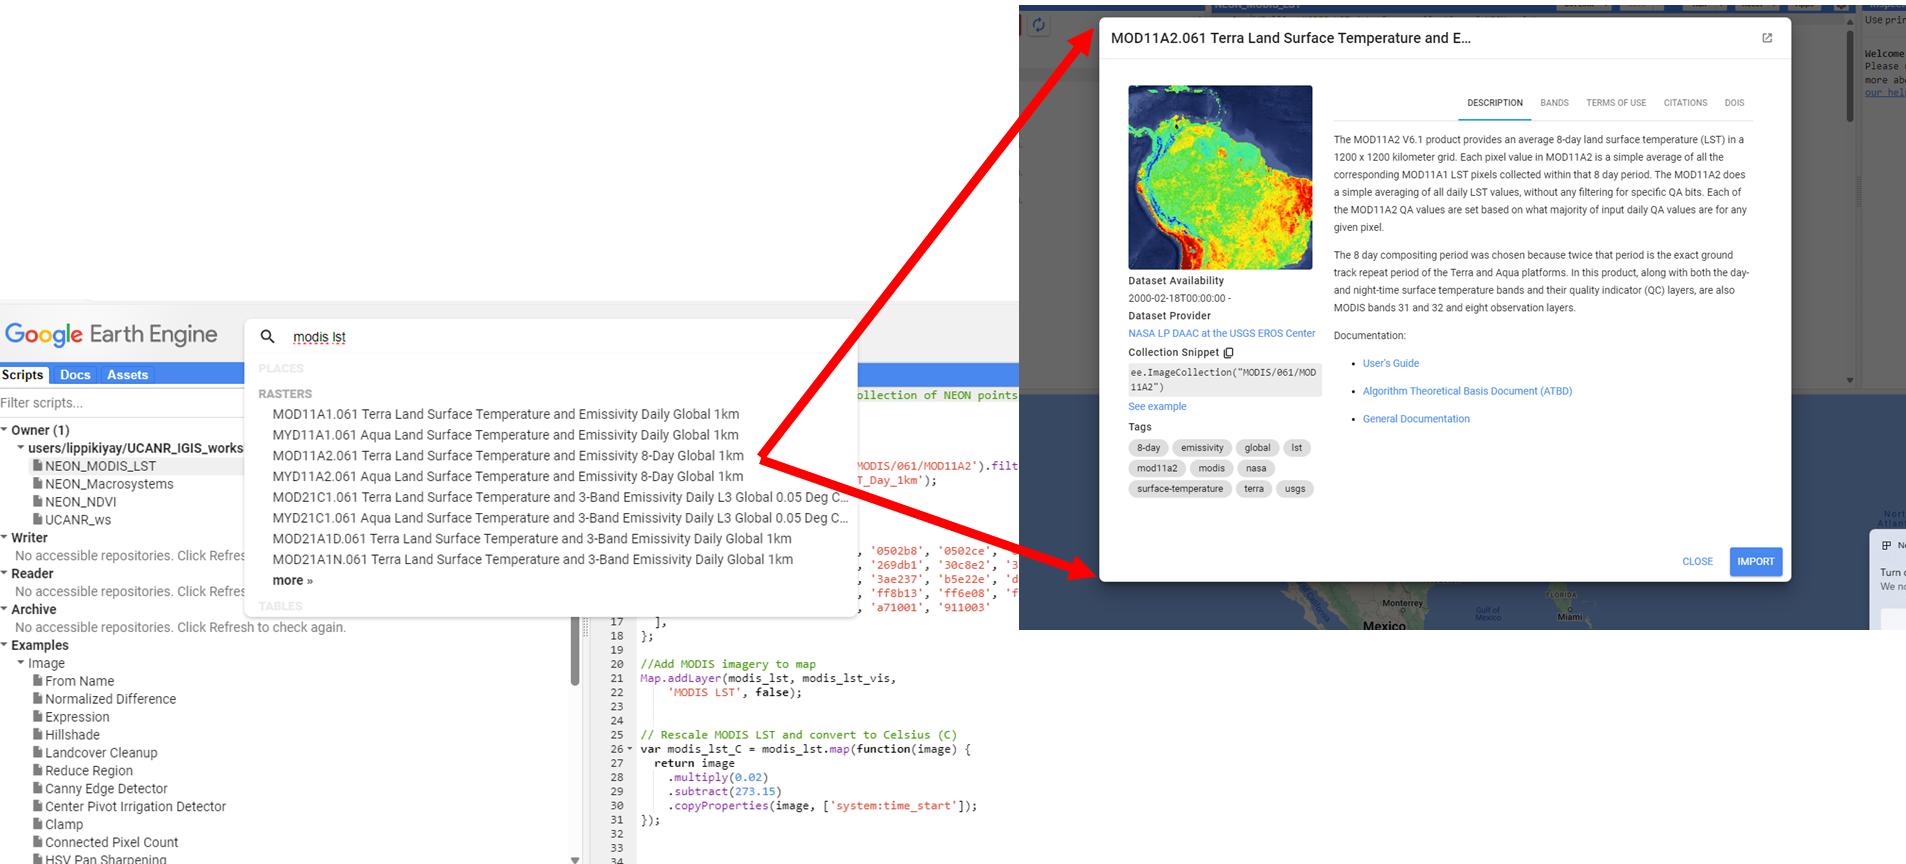This screenshot has height=864, width=1906.
Task: Click the refresh icon behind the dialog
Action: pyautogui.click(x=1039, y=25)
